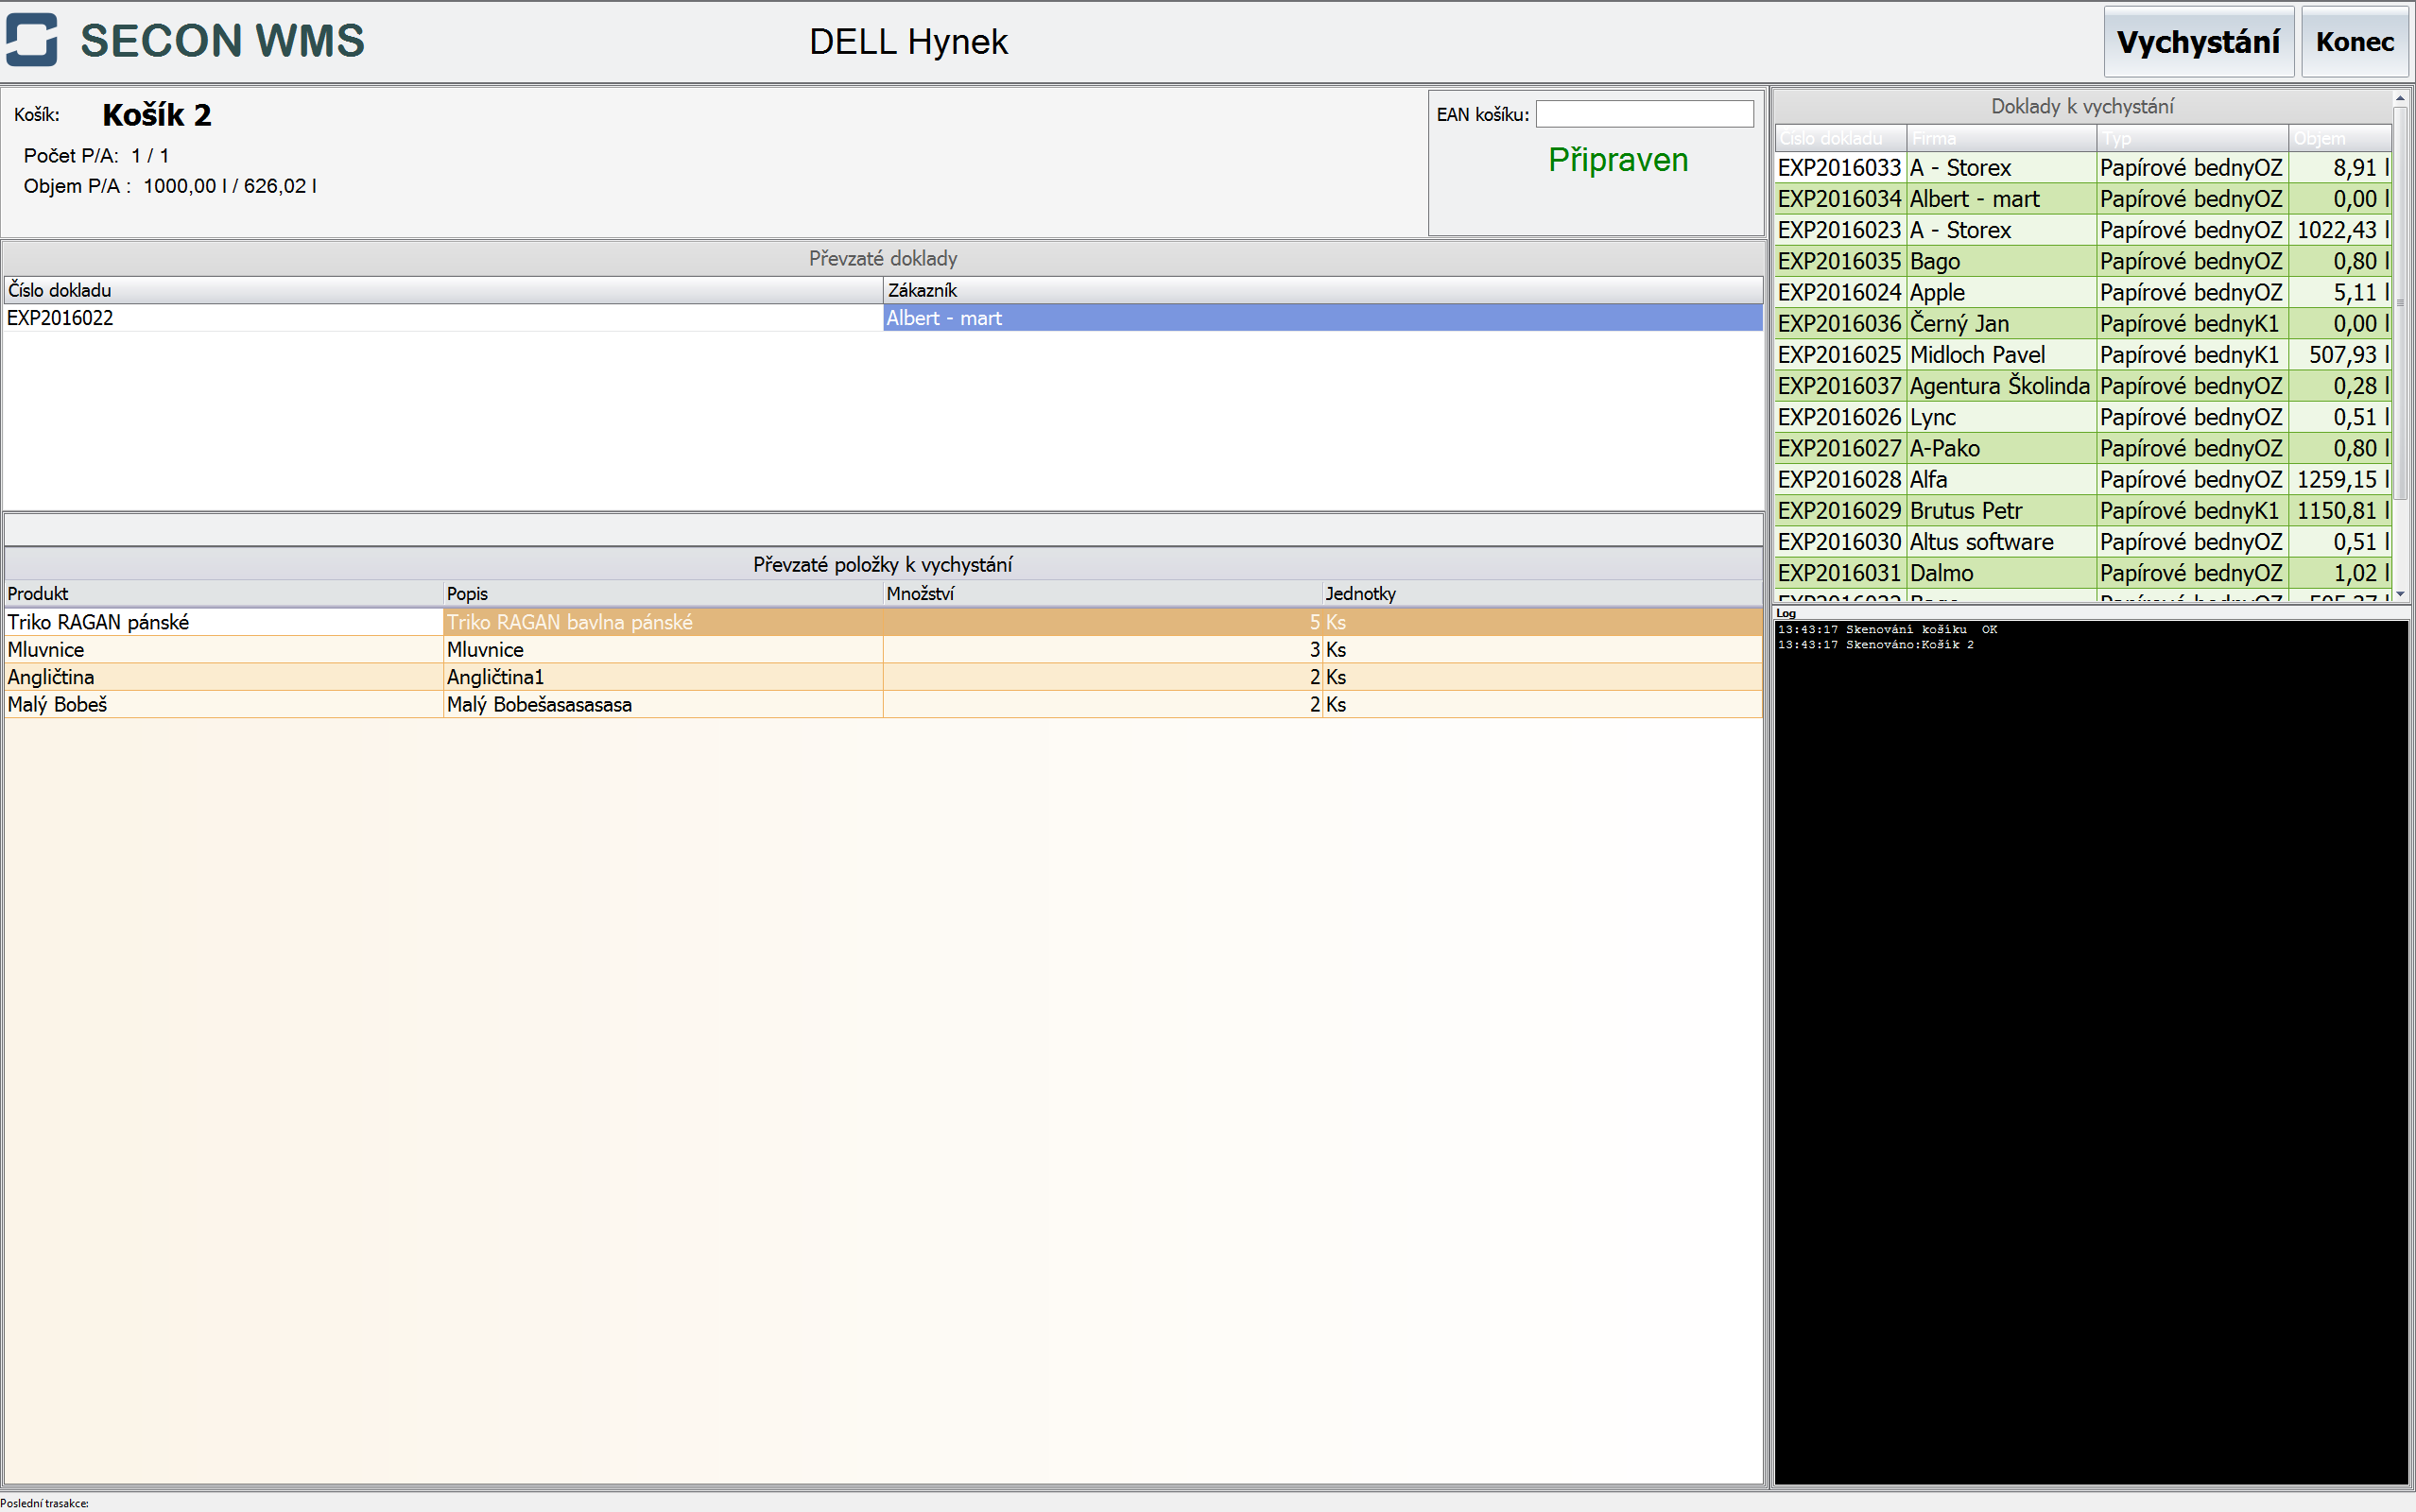Sort by Číslo dokladu column header
Screen dimensions: 2416x1512
[x=440, y=290]
